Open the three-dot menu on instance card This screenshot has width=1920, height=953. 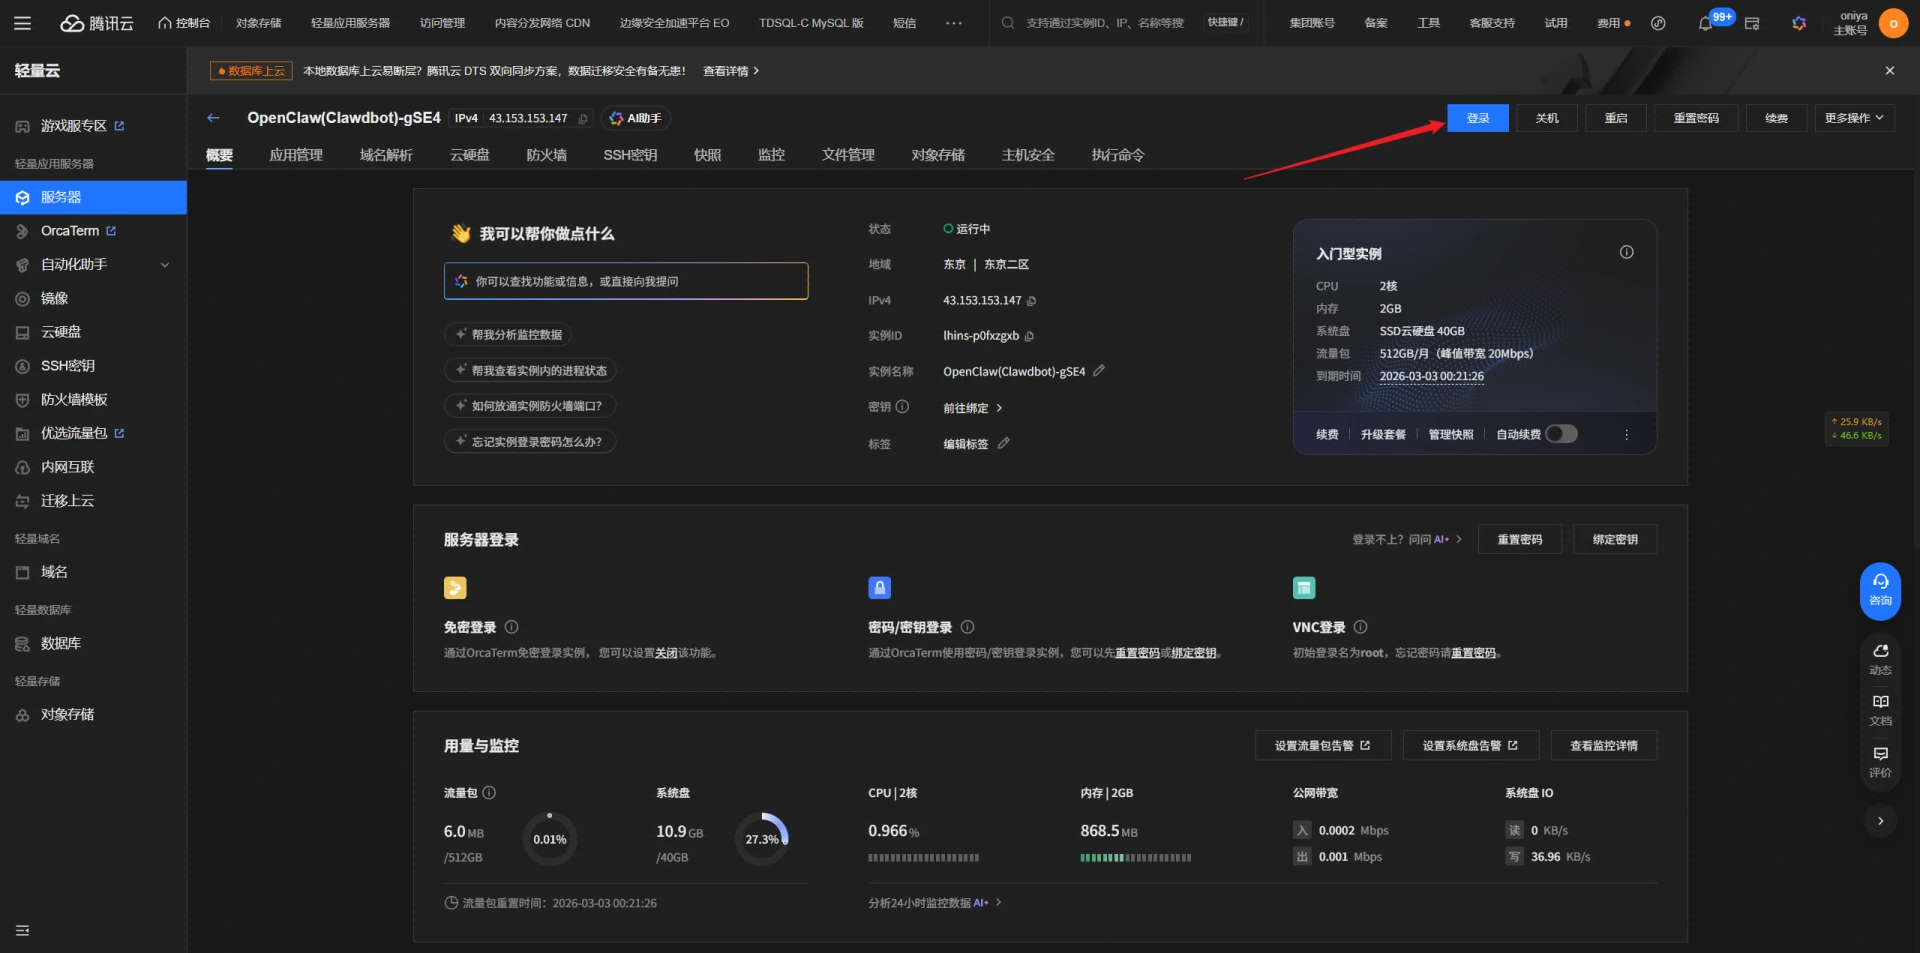[x=1626, y=435]
